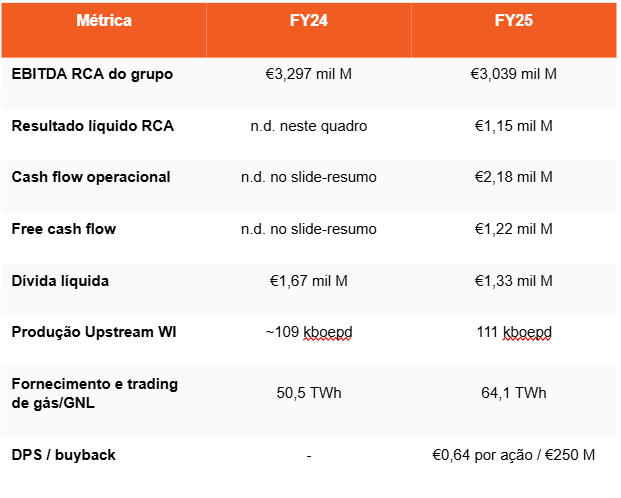The height and width of the screenshot is (498, 621).
Task: Click the €1,15 mil M value
Action: [x=513, y=126]
